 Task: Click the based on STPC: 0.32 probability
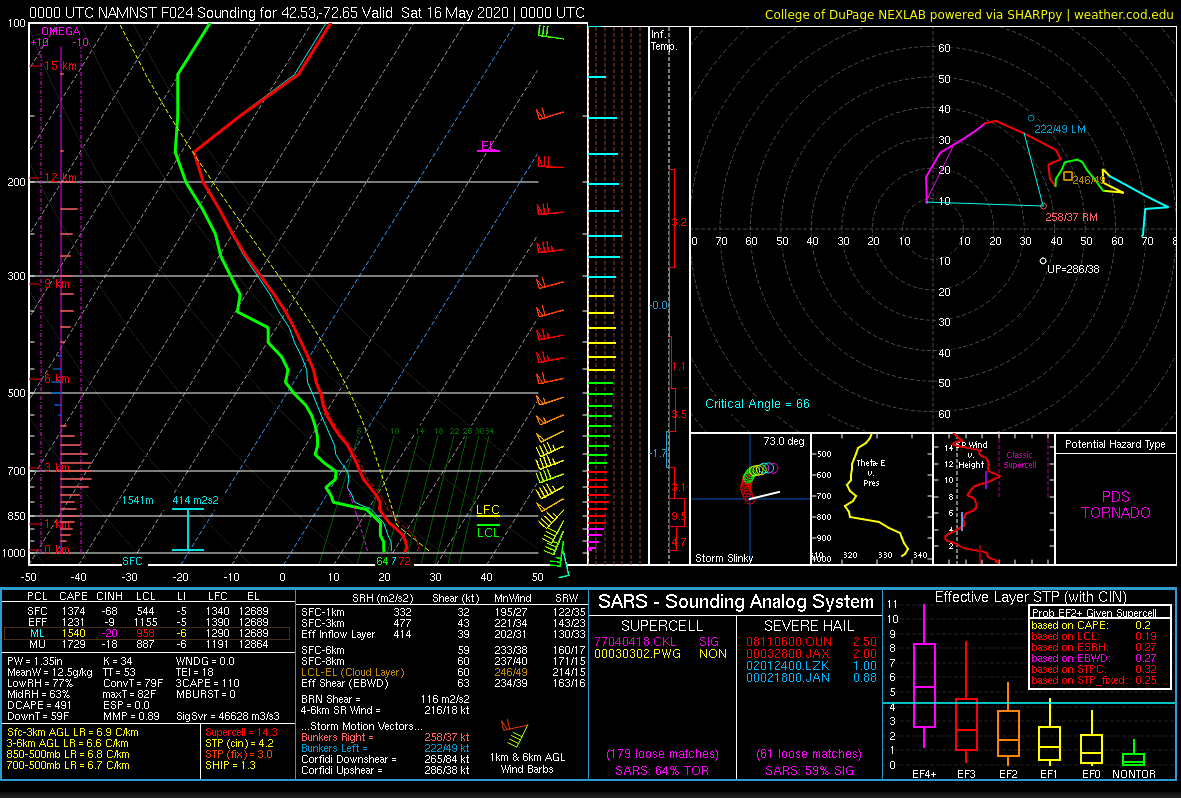point(1094,669)
